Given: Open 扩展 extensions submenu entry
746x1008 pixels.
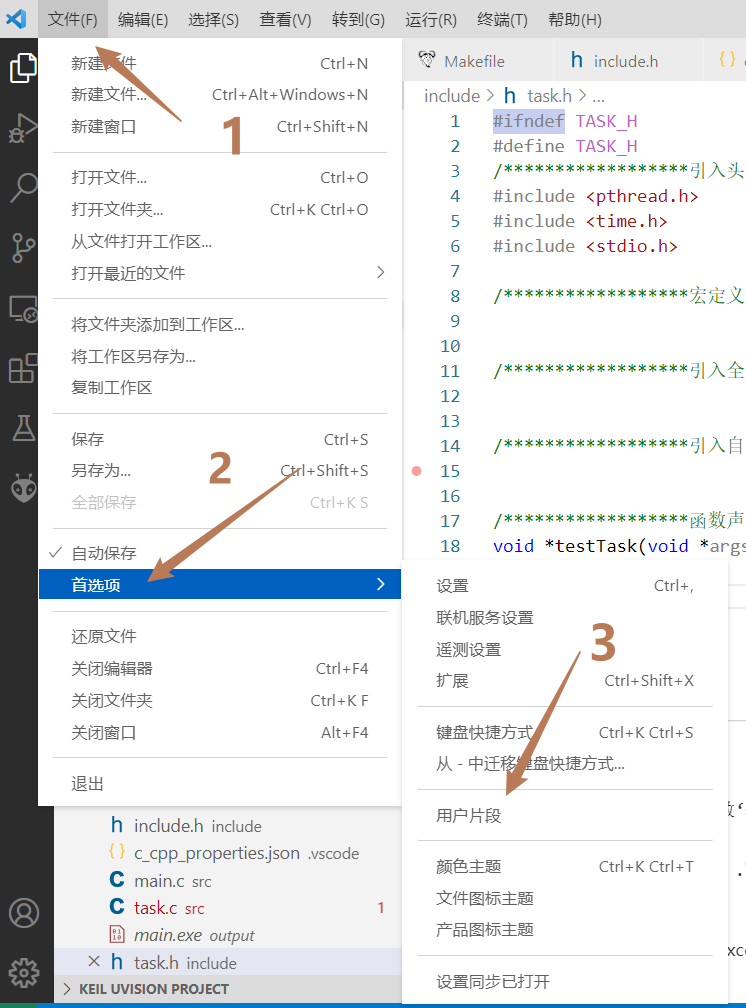Looking at the screenshot, I should (565, 681).
